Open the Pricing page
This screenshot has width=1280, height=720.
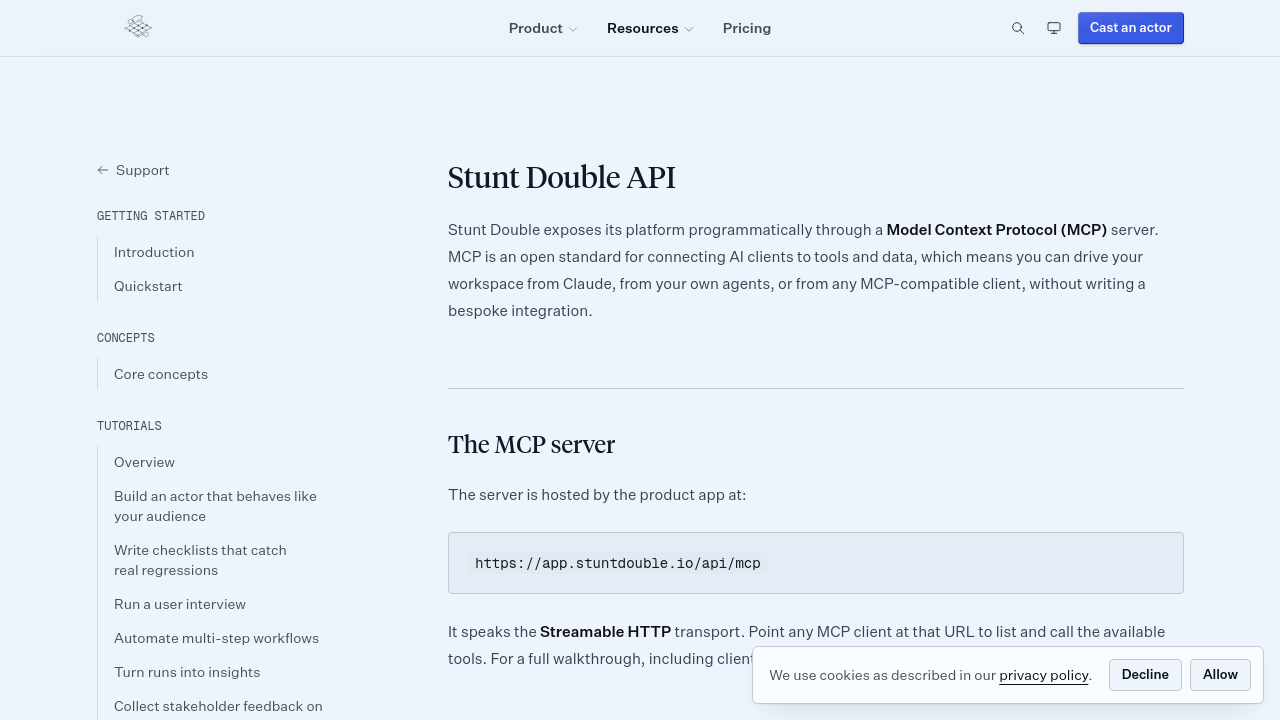point(747,28)
